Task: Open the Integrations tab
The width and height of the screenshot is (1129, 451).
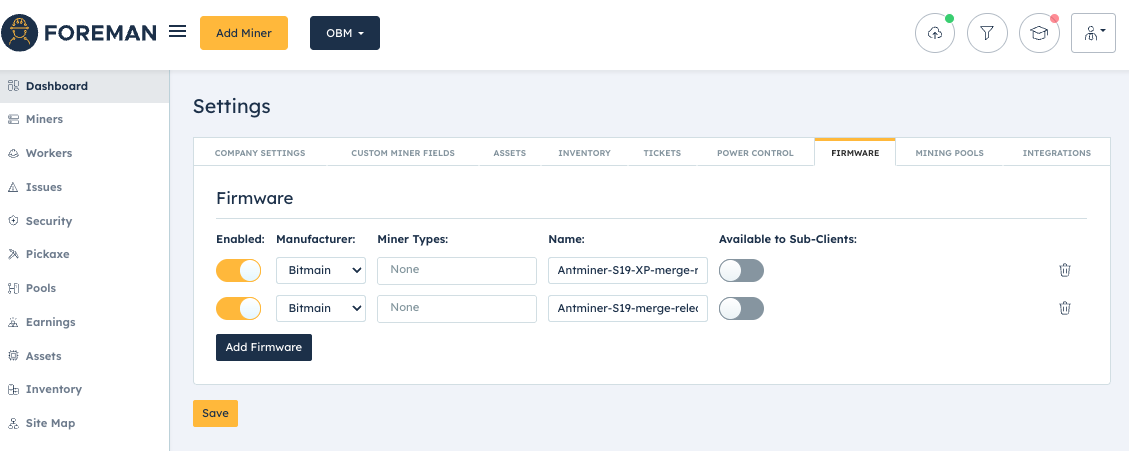Action: click(1056, 153)
